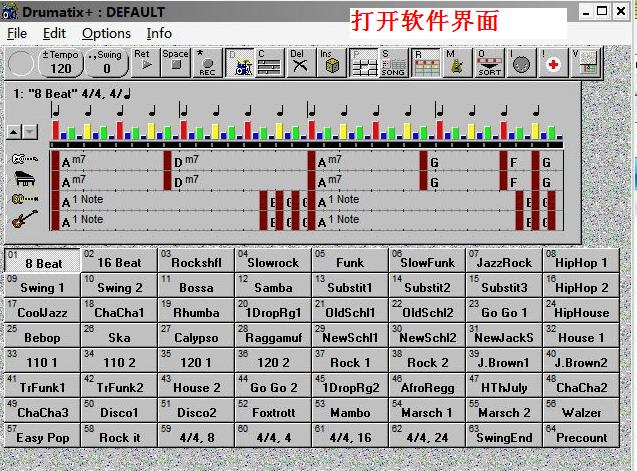Viewport: 637px width, 471px height.
Task: Choose the Foxtrott pattern button
Action: 273,411
